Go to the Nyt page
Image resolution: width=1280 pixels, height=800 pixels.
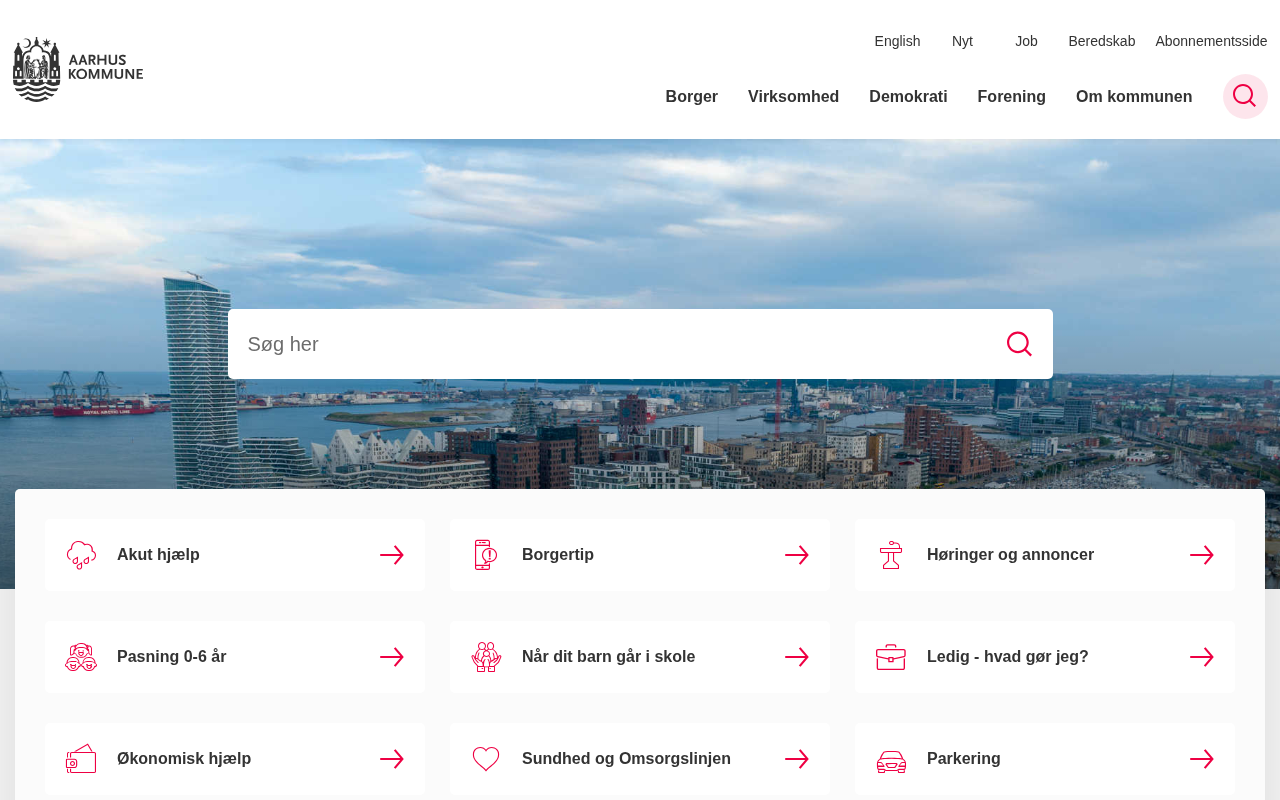tap(962, 41)
